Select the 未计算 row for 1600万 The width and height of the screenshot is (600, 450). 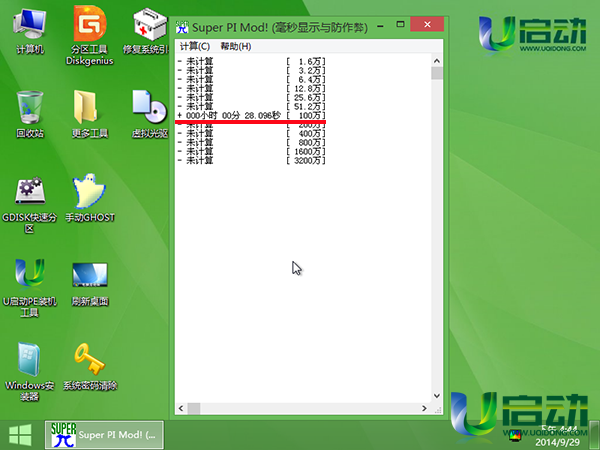point(251,152)
